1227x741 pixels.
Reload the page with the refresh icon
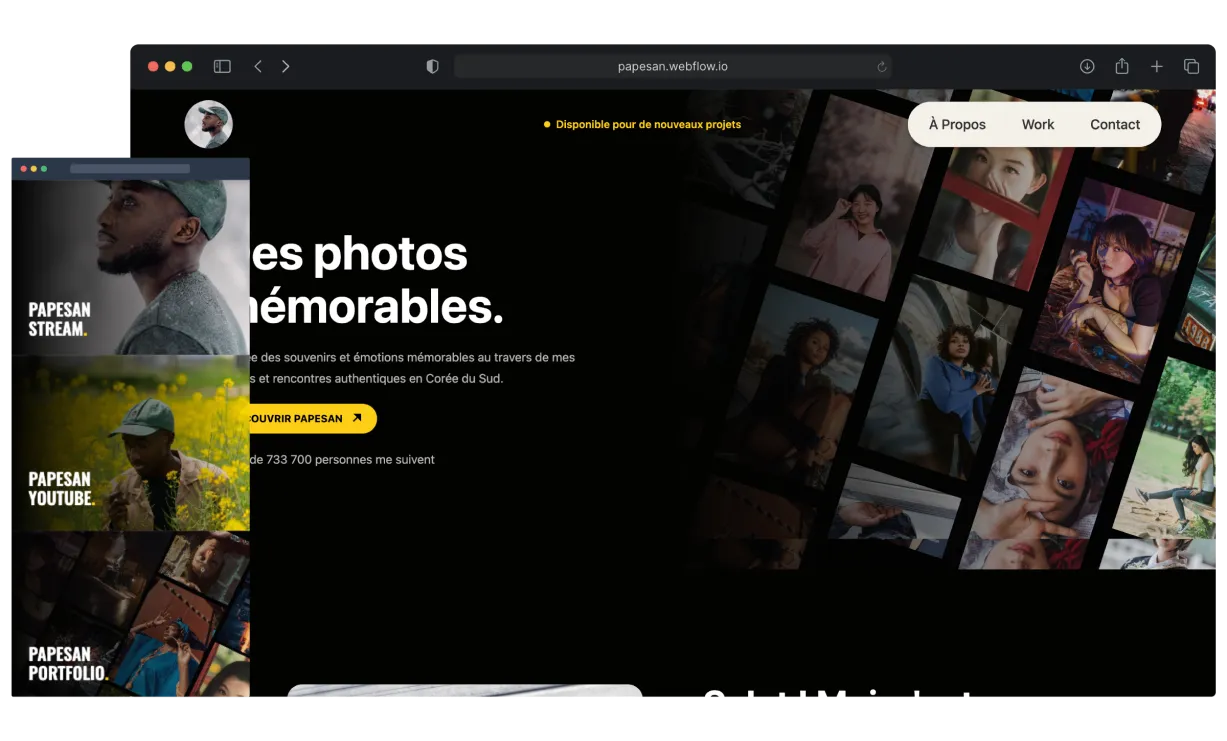(x=881, y=67)
